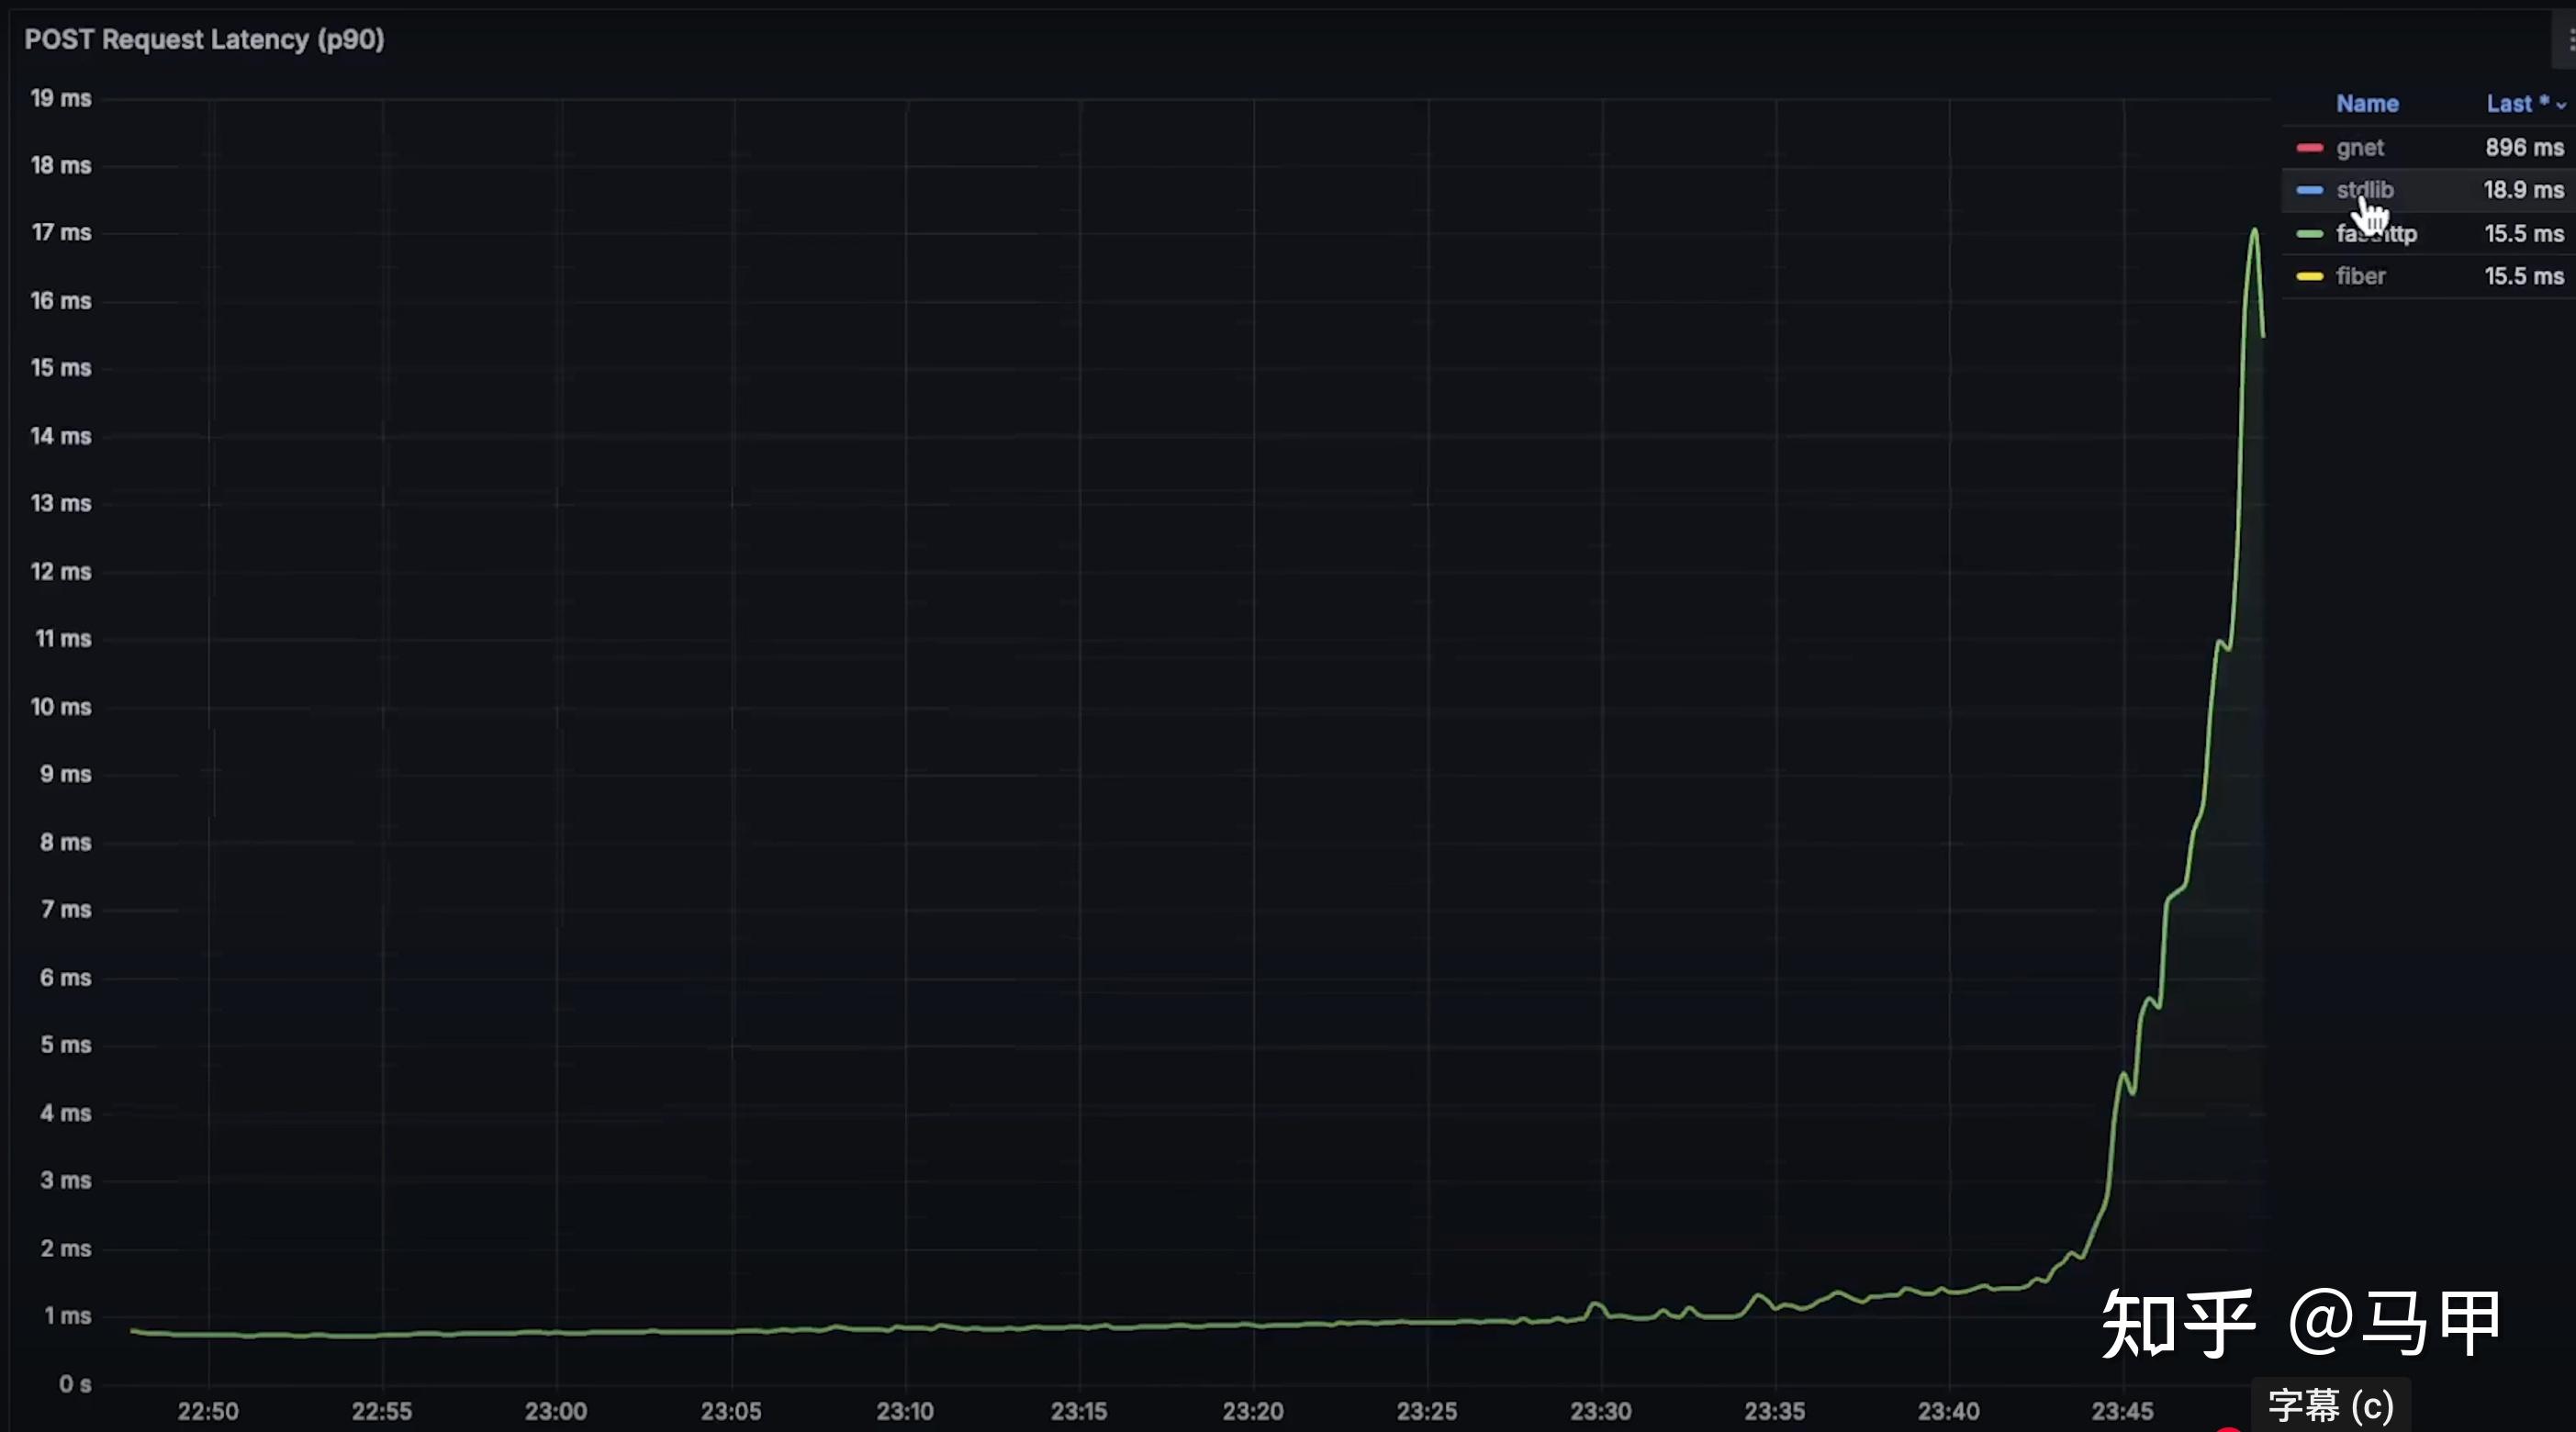Click the POST Request Latency (p90) title

tap(204, 40)
